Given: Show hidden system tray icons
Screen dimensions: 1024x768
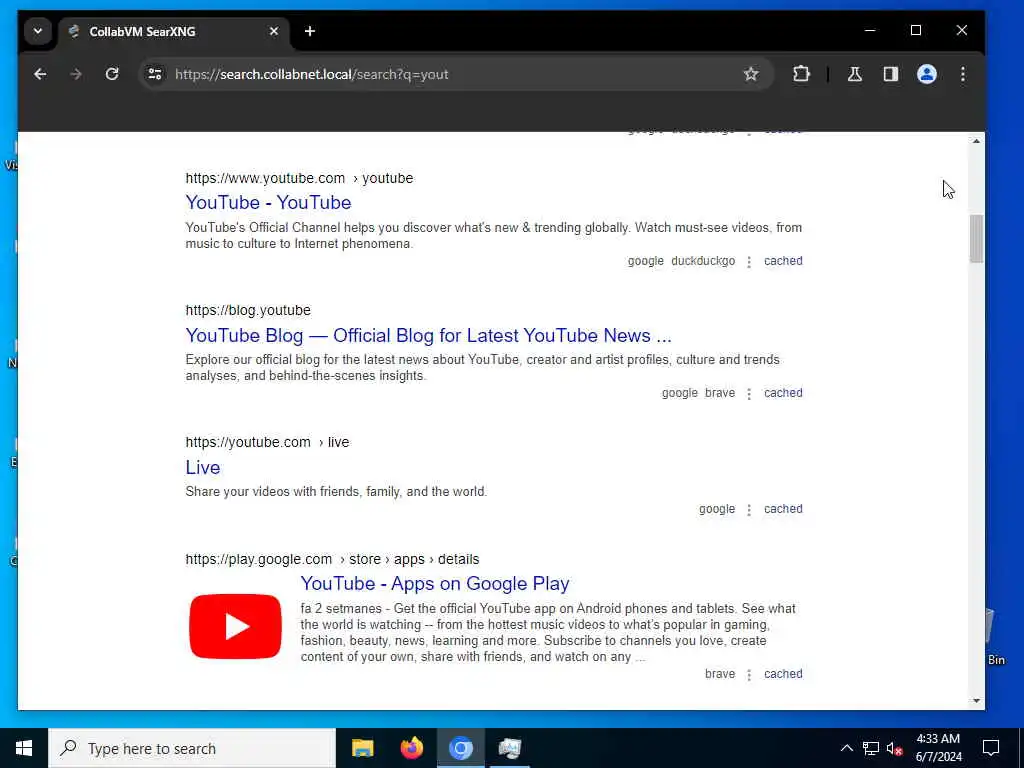Looking at the screenshot, I should coord(846,748).
